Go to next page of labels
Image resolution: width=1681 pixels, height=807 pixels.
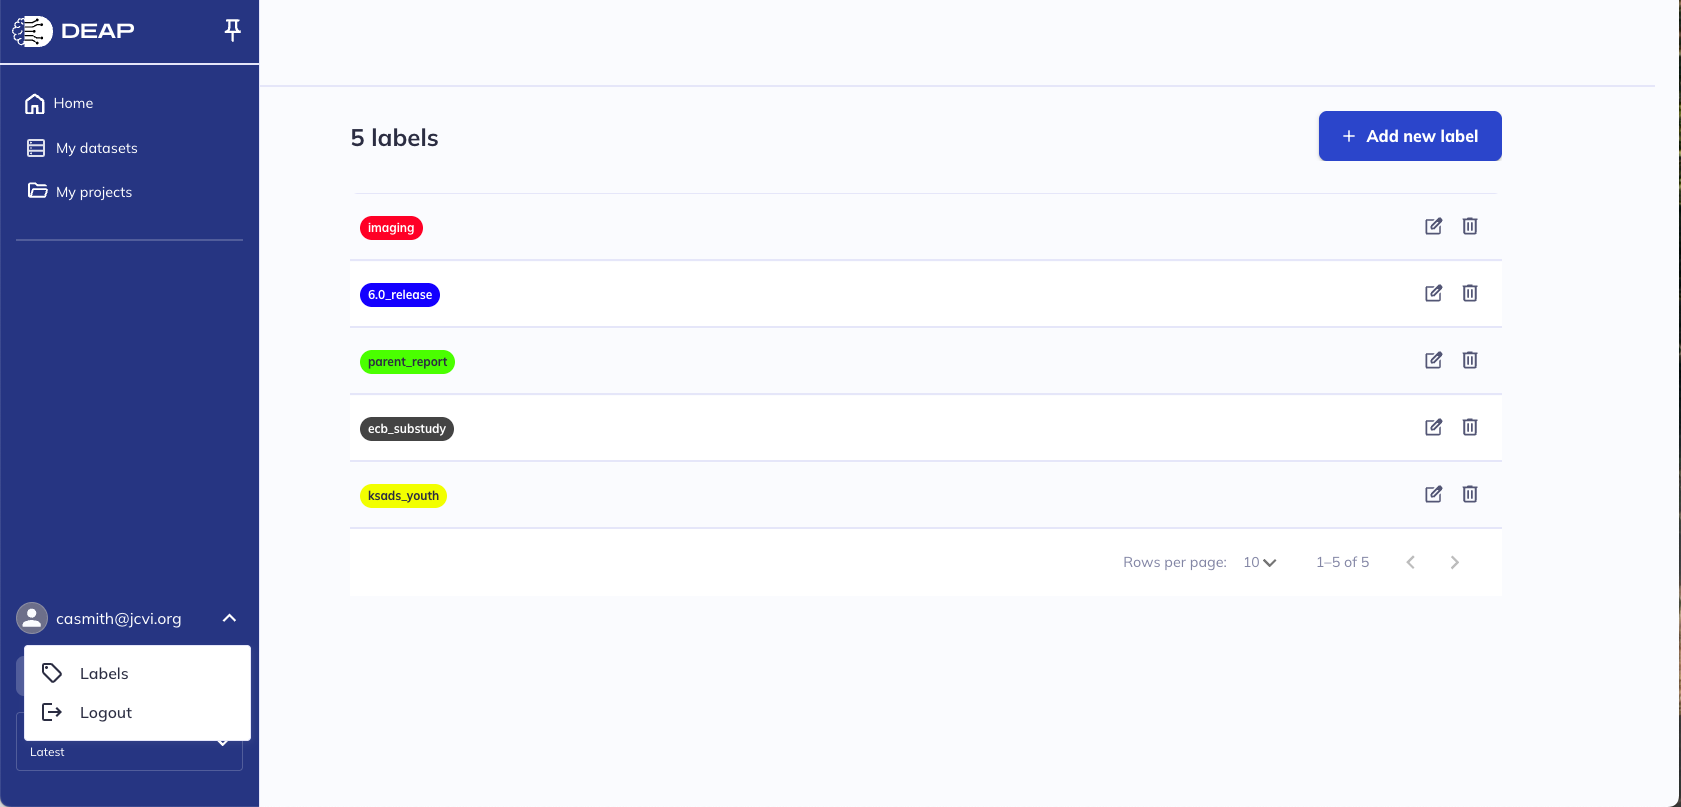(x=1454, y=562)
